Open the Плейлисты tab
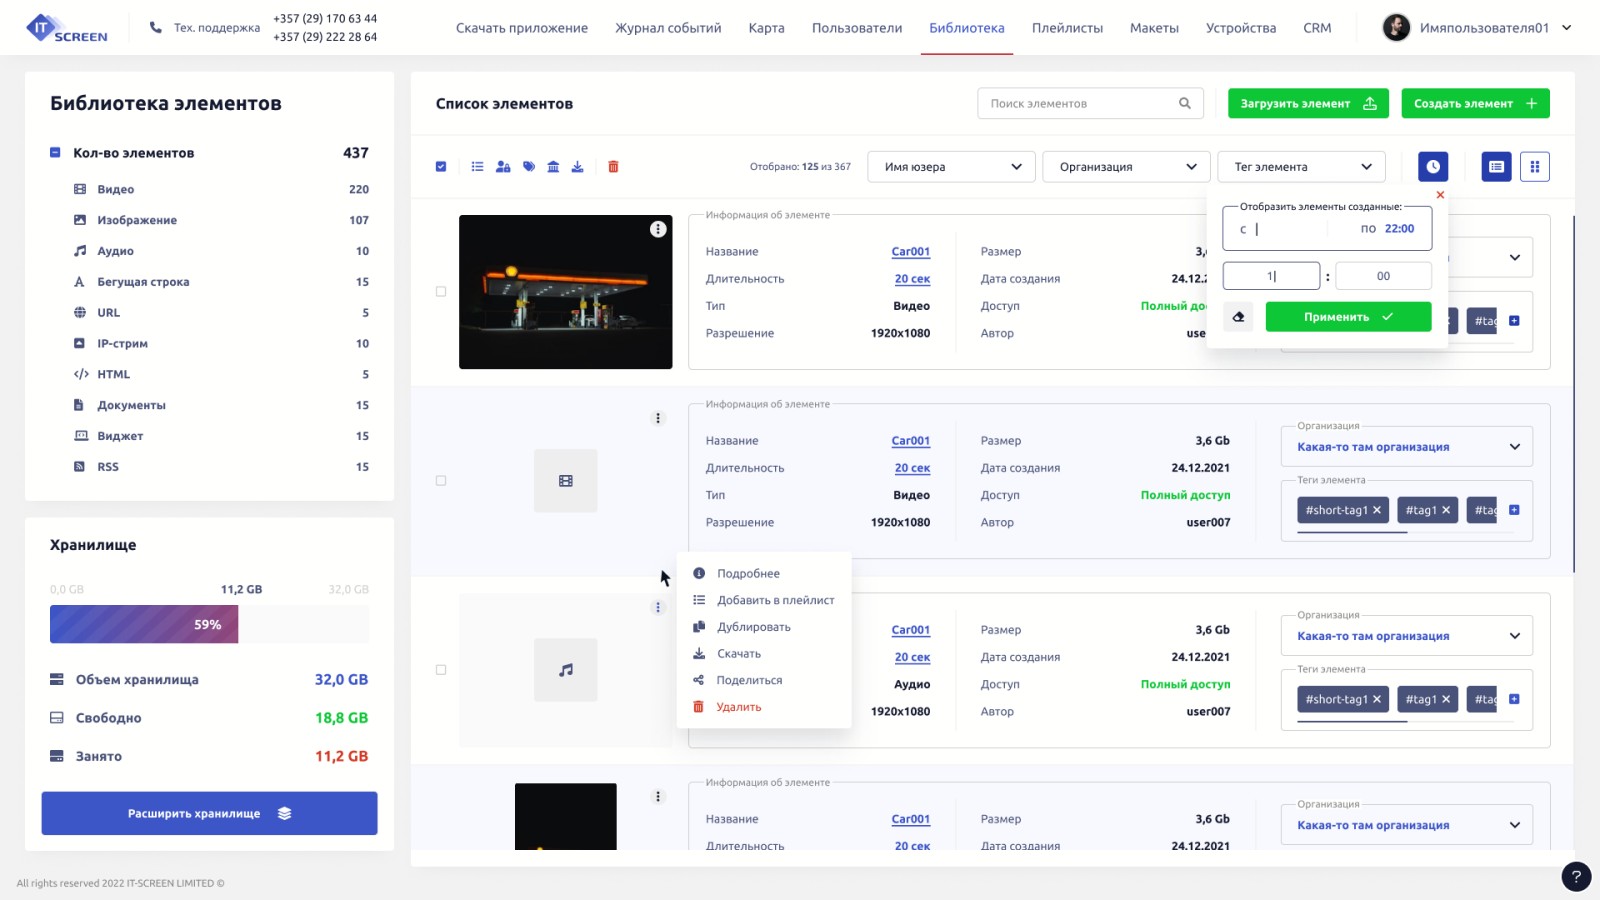The height and width of the screenshot is (900, 1600). pos(1067,28)
